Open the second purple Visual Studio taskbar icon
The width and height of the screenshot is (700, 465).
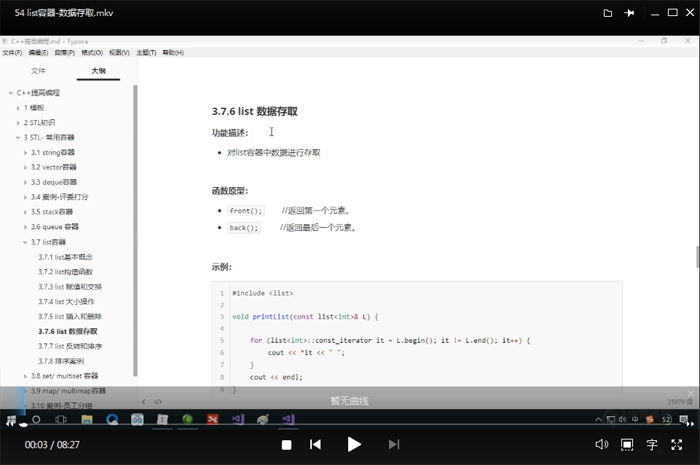pyautogui.click(x=288, y=419)
